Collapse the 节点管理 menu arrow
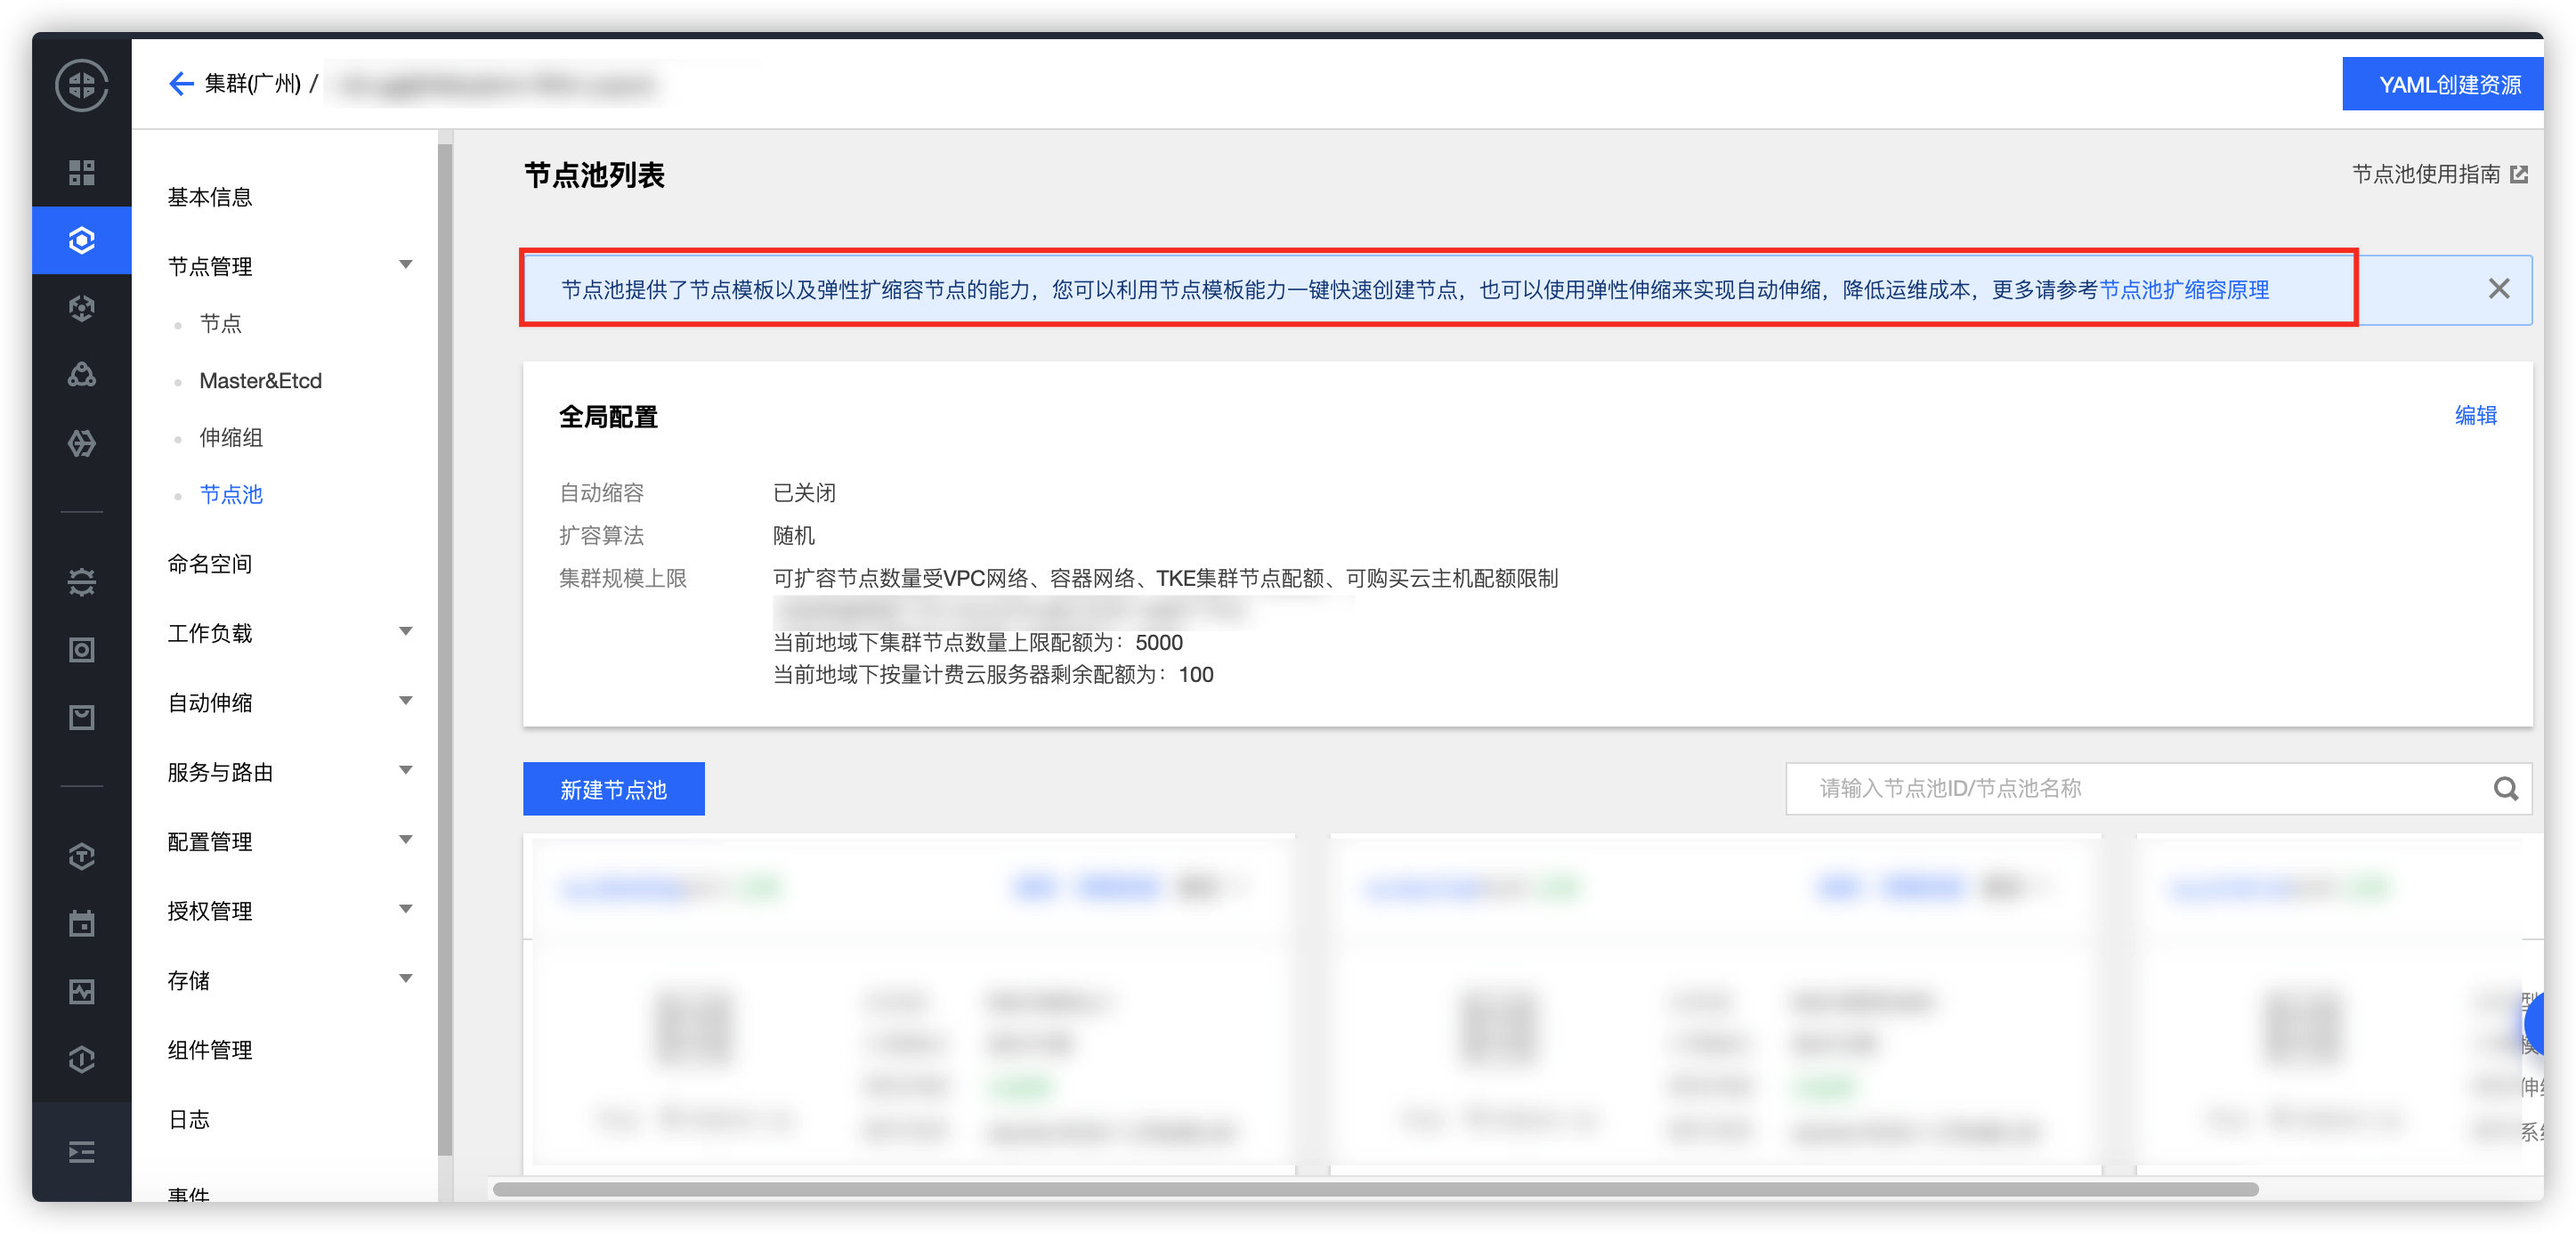 point(406,265)
